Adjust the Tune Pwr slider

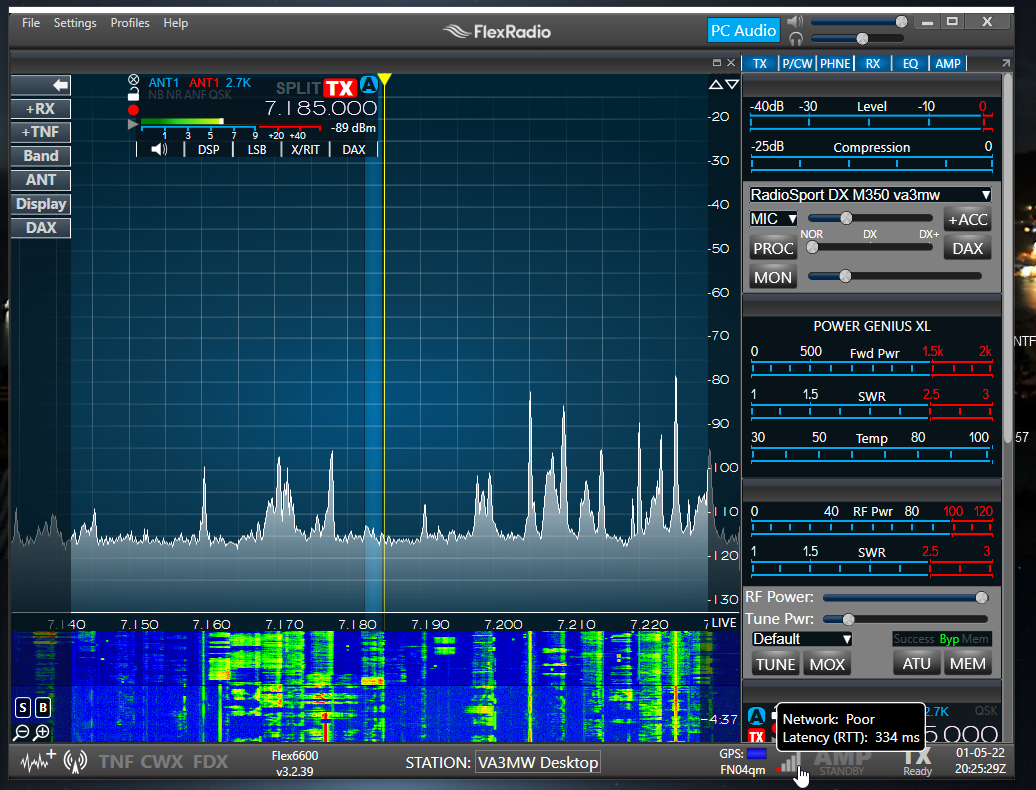(905, 619)
